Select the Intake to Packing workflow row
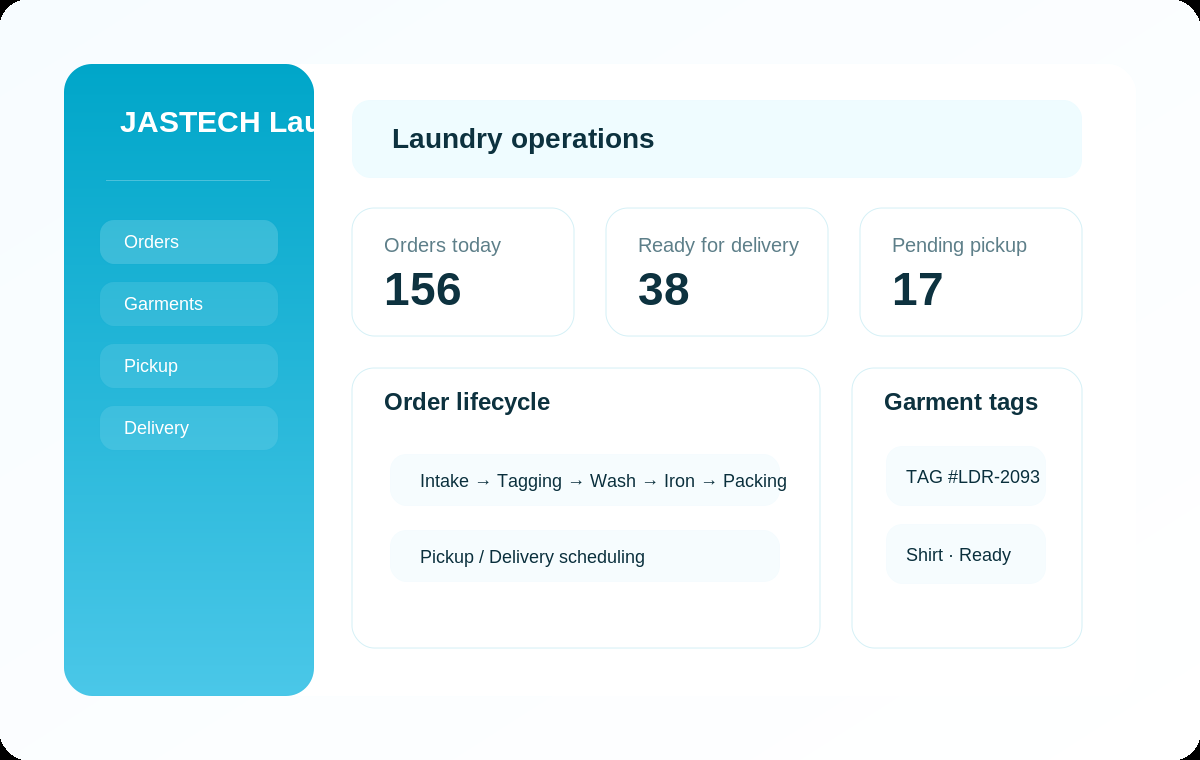Image resolution: width=1200 pixels, height=760 pixels. coord(585,480)
